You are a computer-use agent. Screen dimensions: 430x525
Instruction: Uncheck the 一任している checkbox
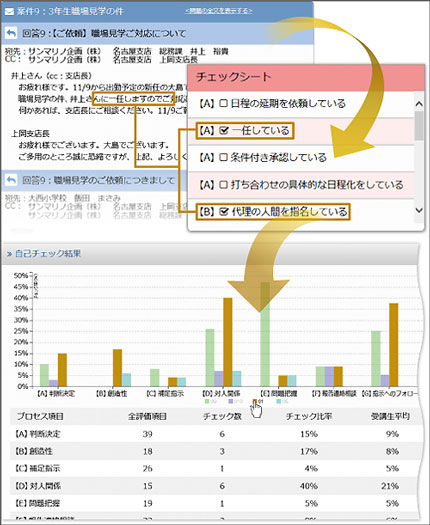pos(224,130)
